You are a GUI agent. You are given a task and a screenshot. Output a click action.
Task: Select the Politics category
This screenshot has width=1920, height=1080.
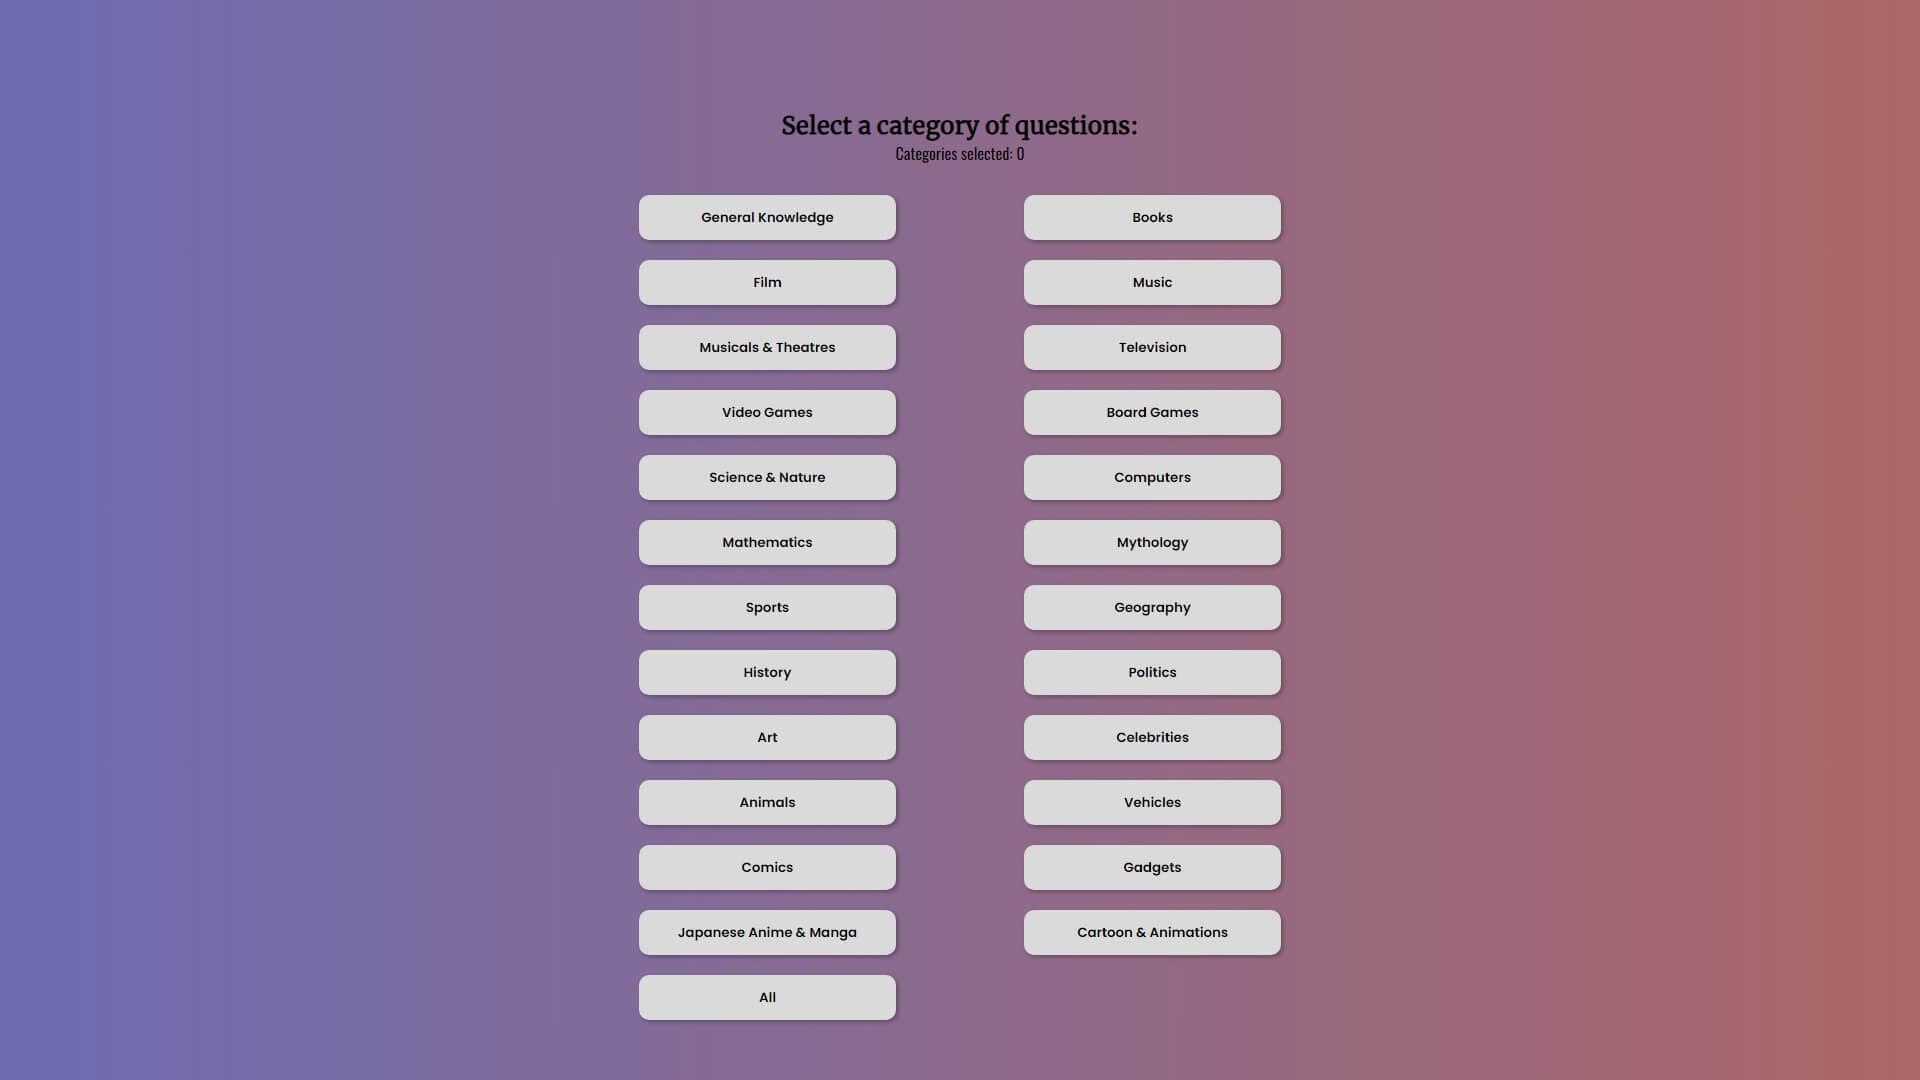[1151, 672]
